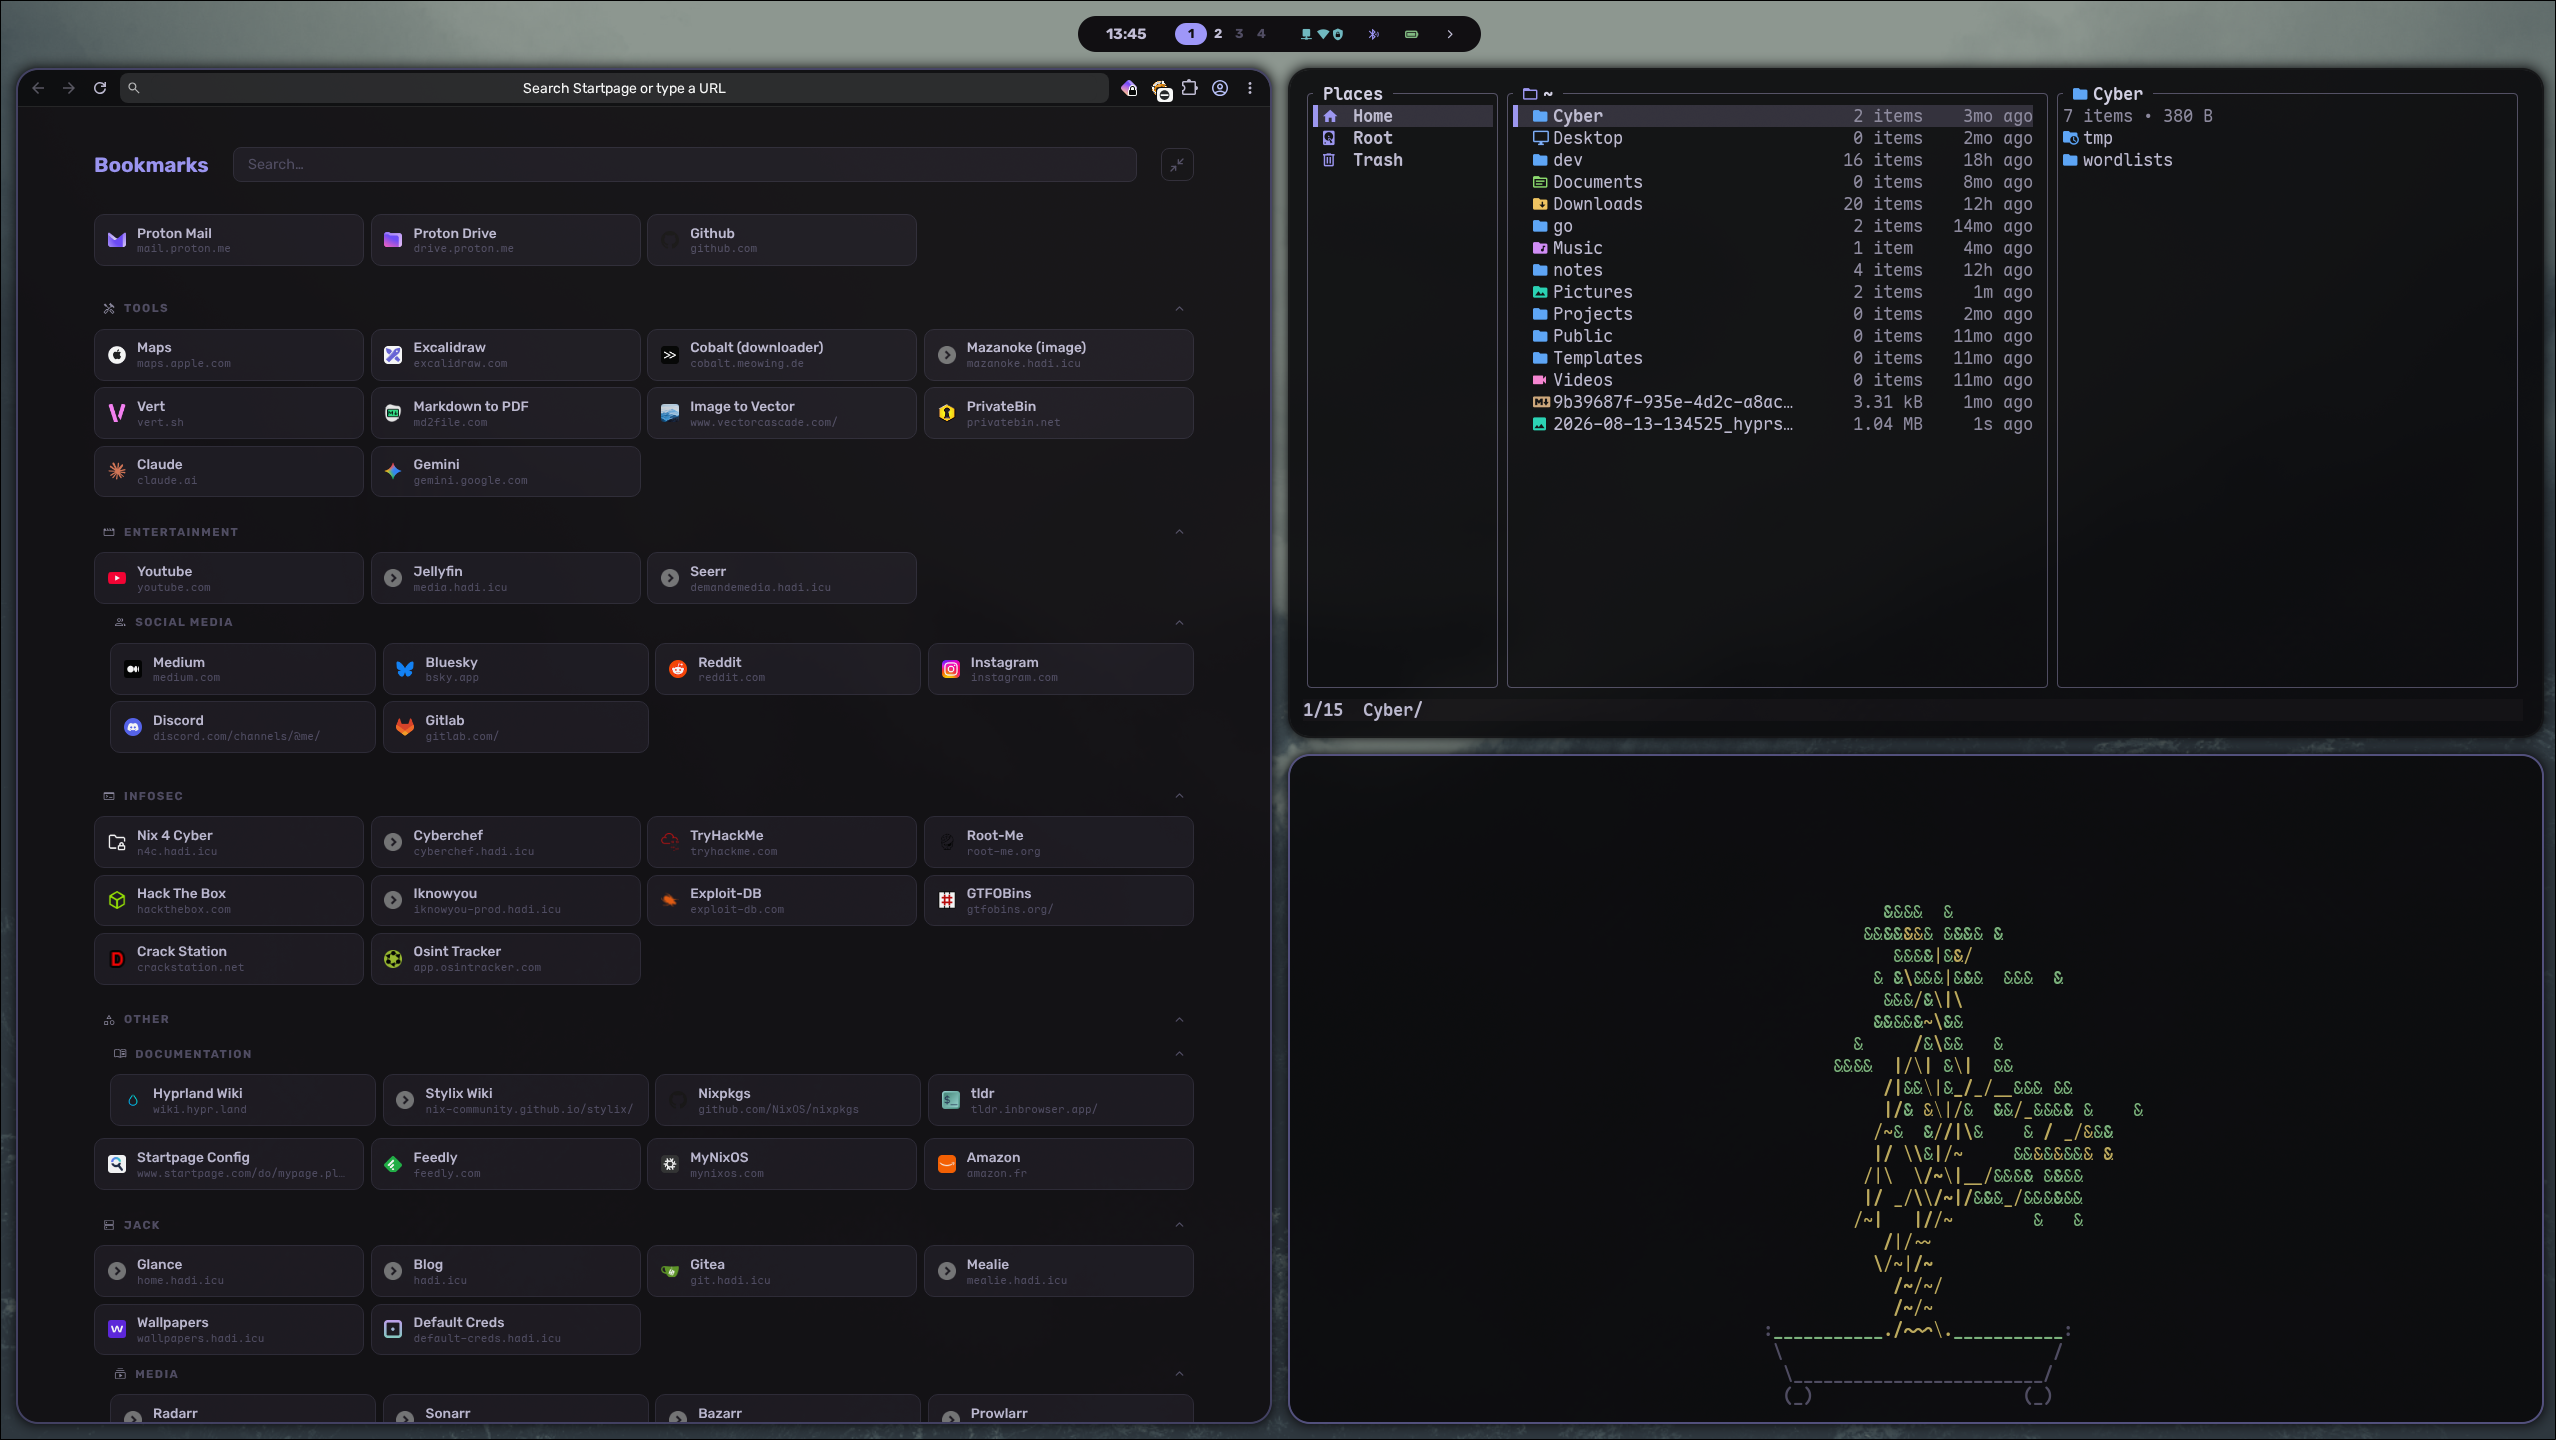Collapse the Media bookmark section
Screen dimensions: 2556x1440
pos(1180,1374)
